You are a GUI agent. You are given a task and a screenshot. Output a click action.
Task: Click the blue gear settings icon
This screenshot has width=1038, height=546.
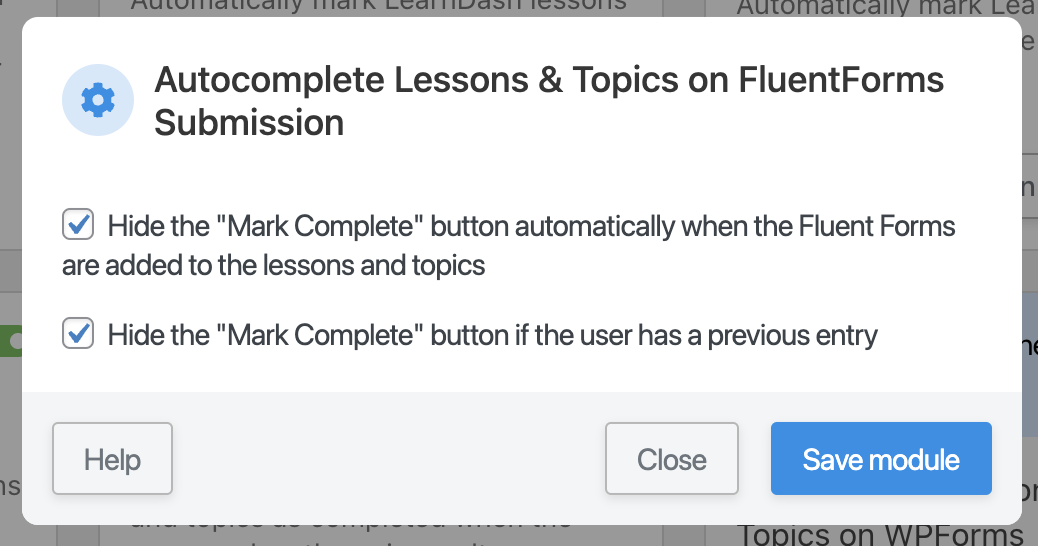[x=98, y=100]
